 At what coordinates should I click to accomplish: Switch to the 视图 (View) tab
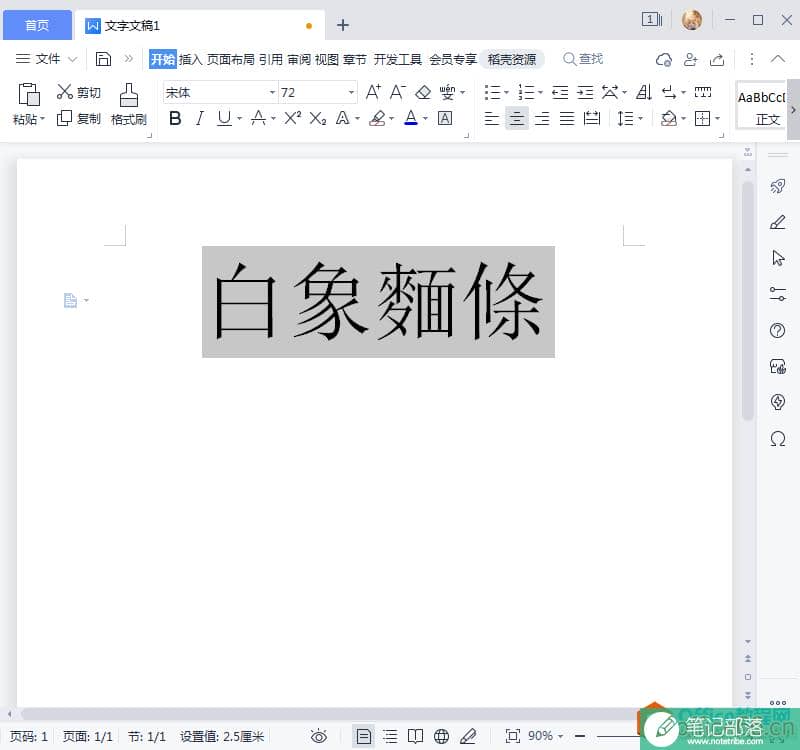tap(327, 60)
